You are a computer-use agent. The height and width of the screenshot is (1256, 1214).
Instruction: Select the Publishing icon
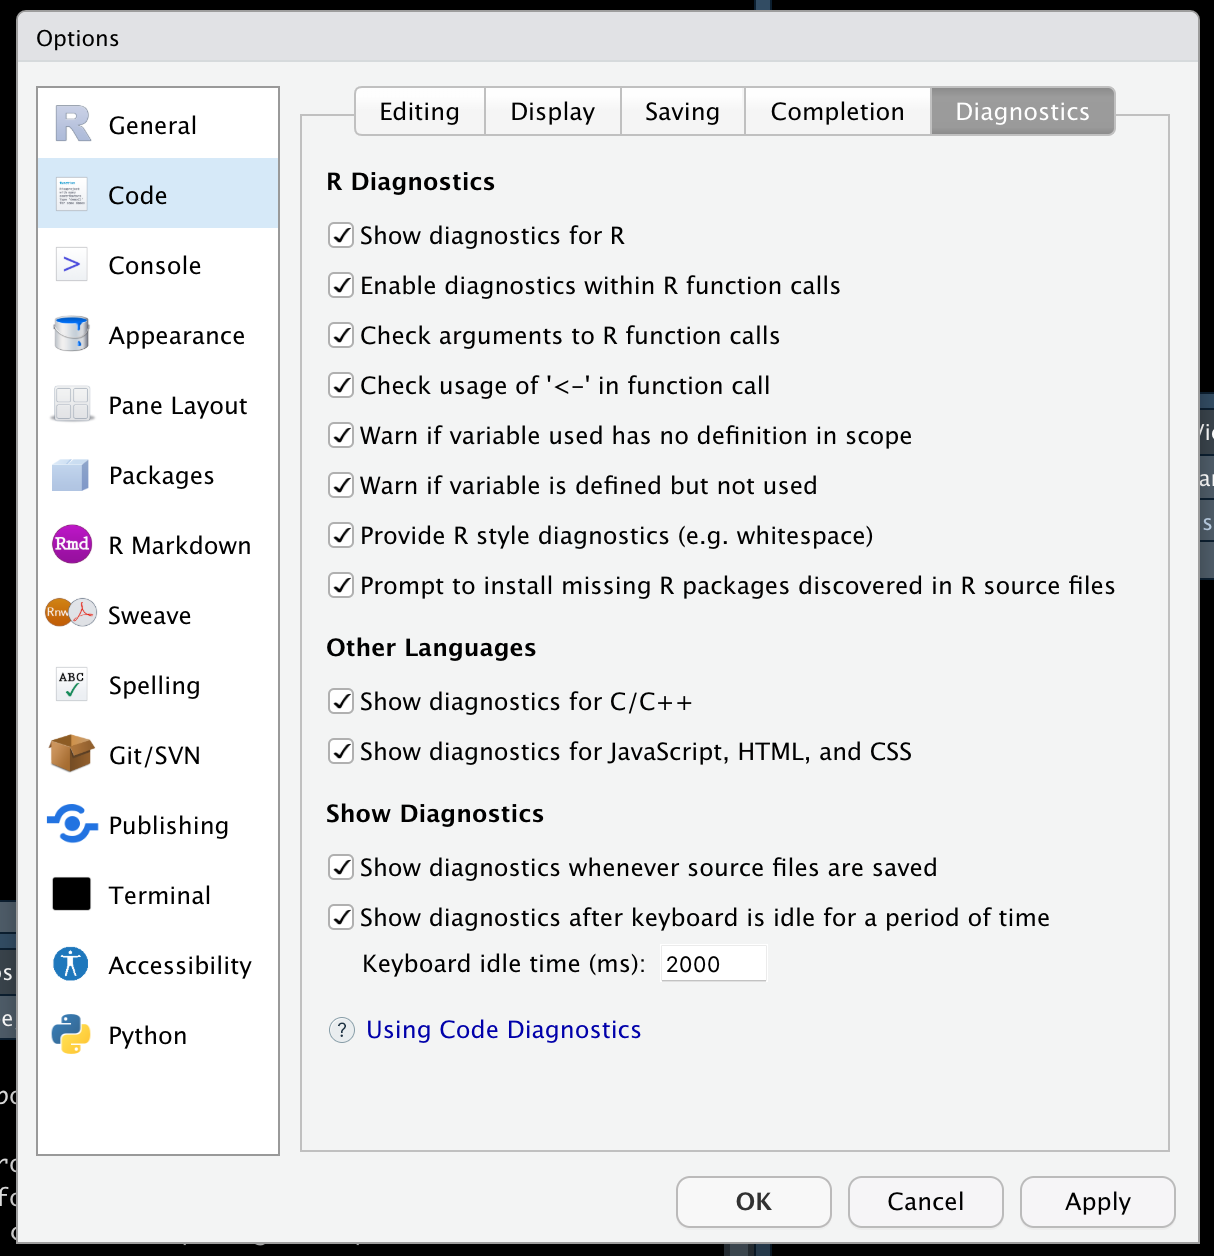tap(70, 824)
